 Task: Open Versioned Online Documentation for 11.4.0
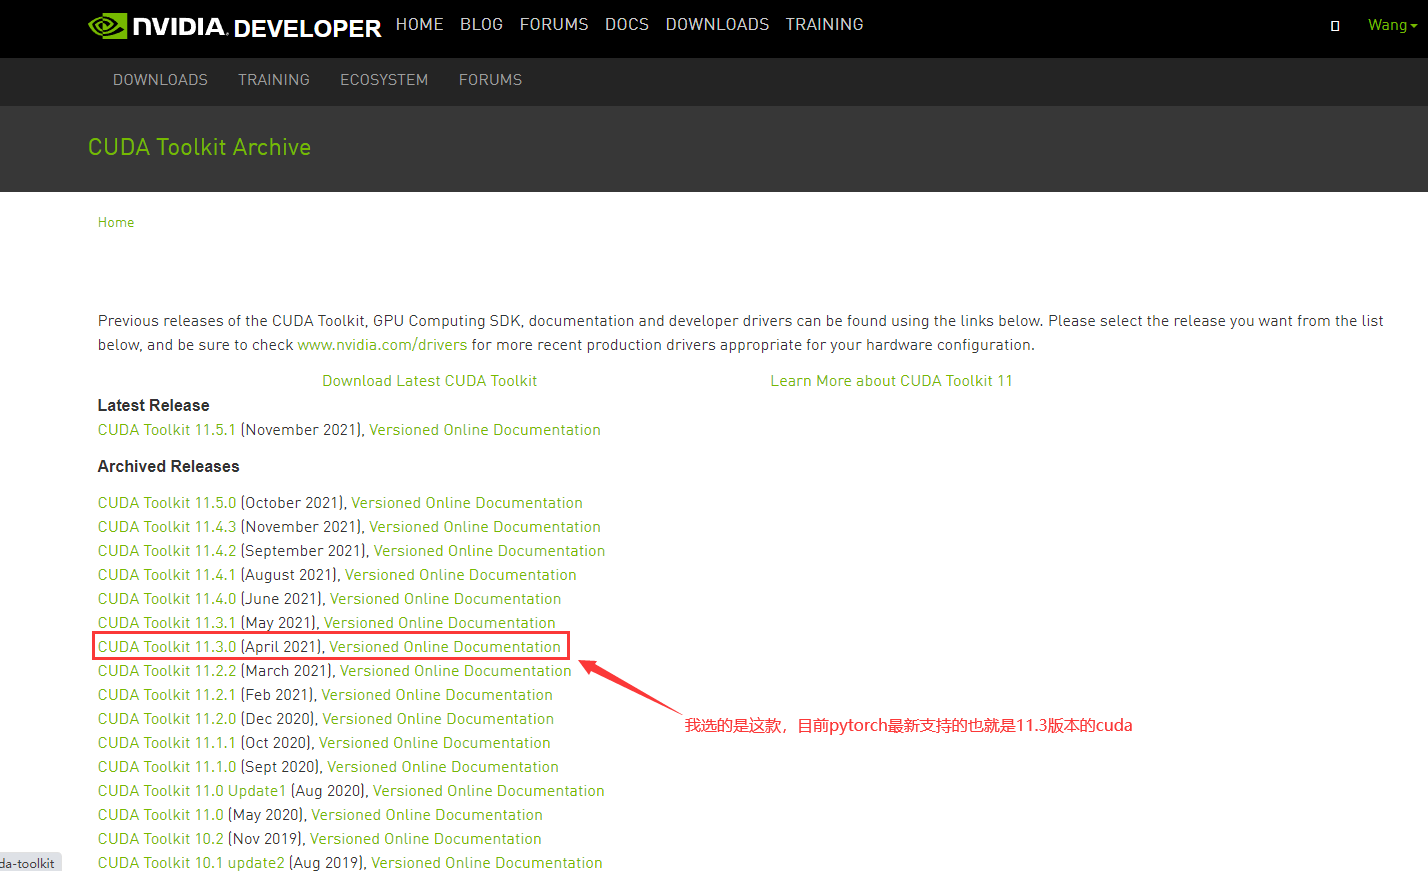coord(446,599)
